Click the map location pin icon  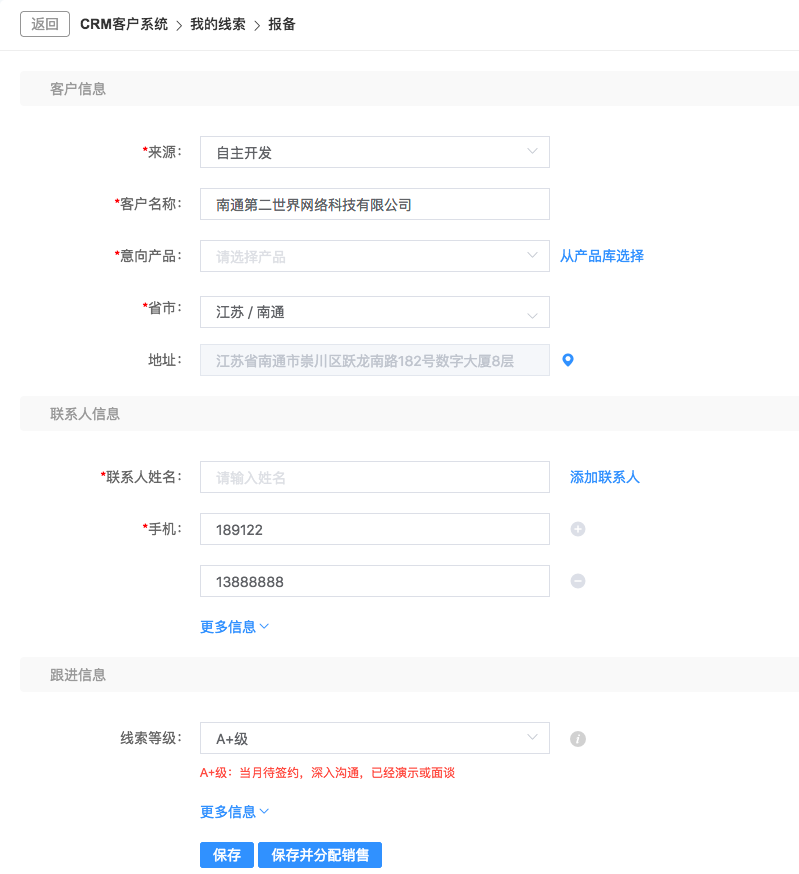tap(568, 360)
